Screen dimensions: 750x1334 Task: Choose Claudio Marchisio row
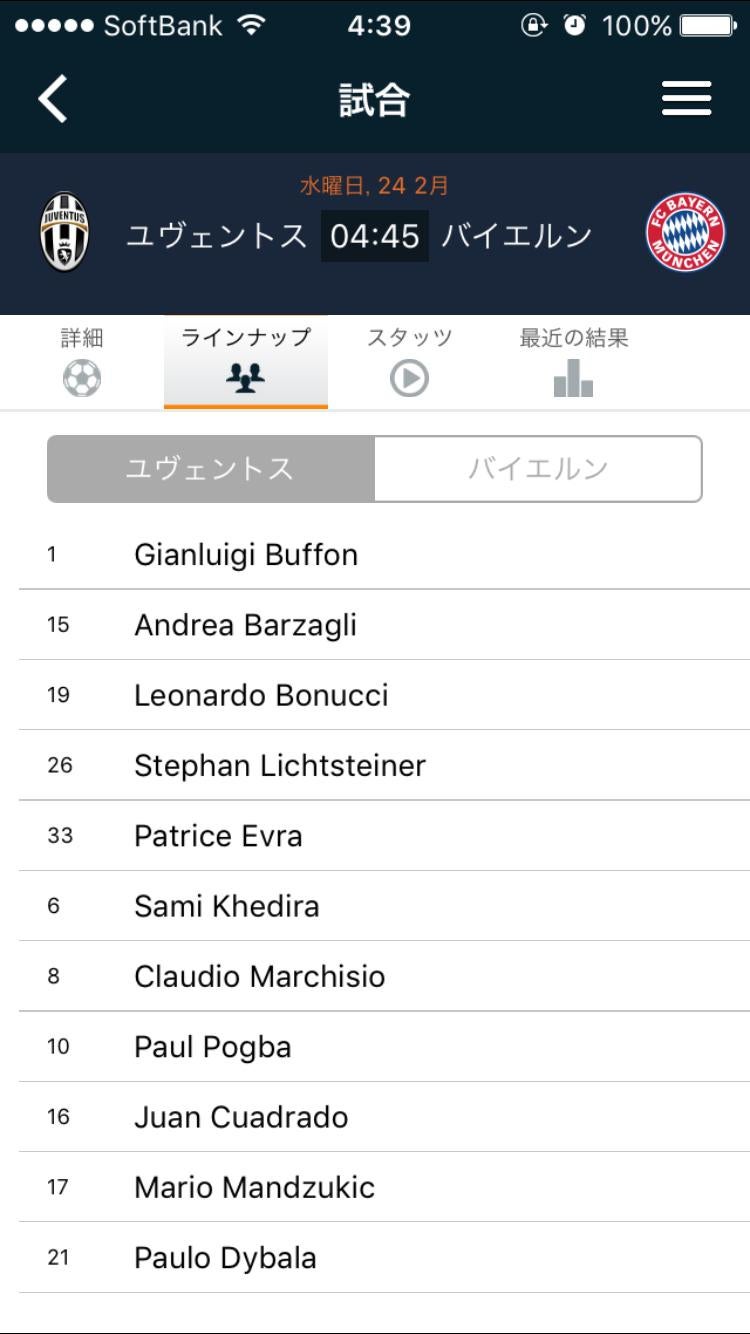pos(260,977)
